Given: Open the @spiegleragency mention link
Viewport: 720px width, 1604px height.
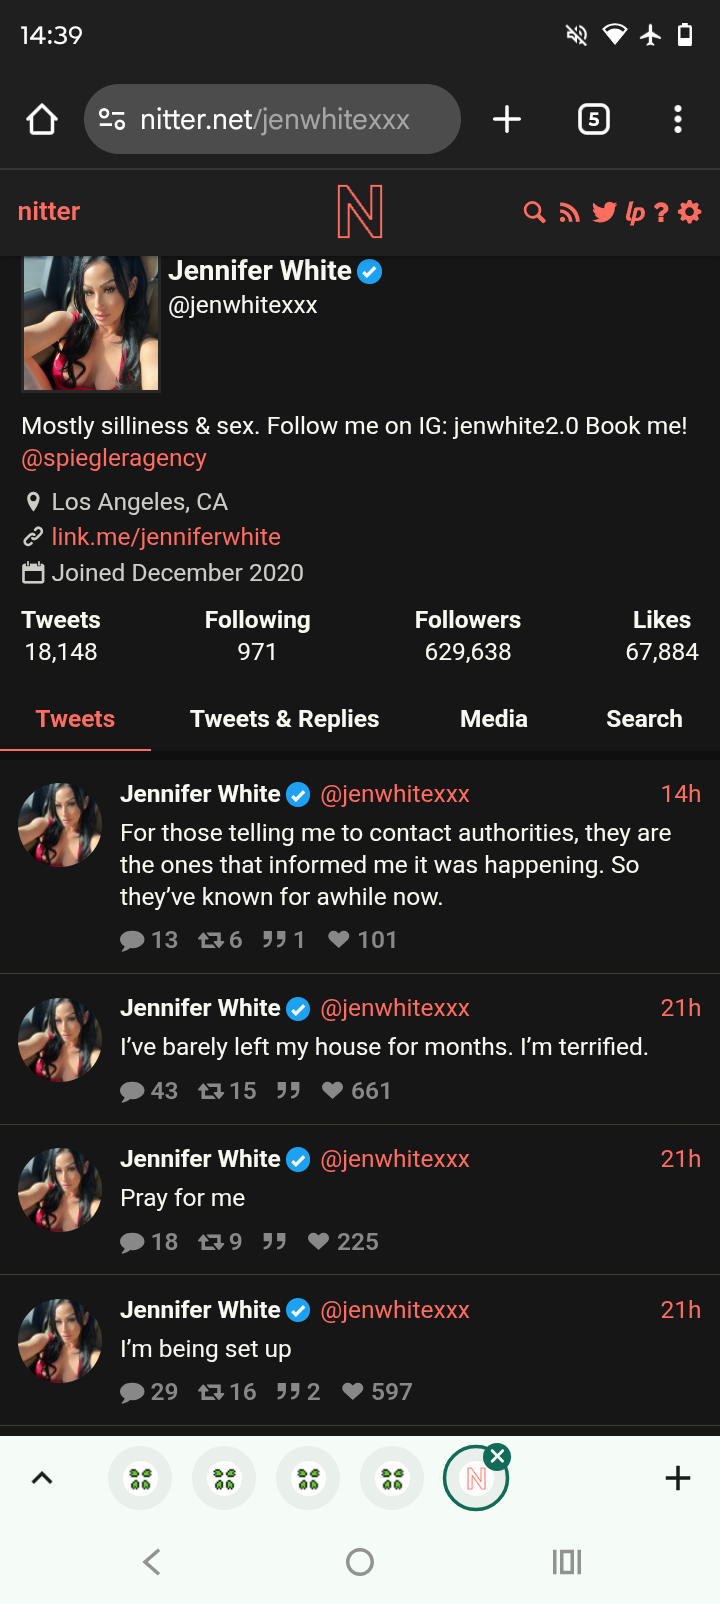Looking at the screenshot, I should point(114,458).
